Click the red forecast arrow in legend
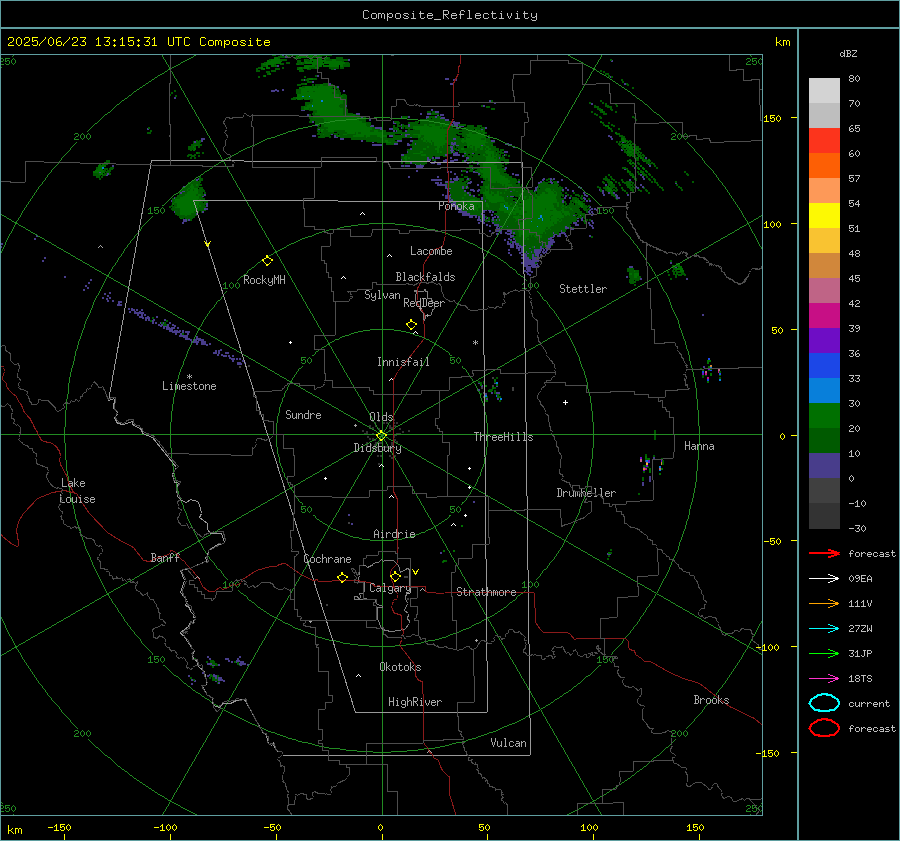This screenshot has width=900, height=841. 824,553
